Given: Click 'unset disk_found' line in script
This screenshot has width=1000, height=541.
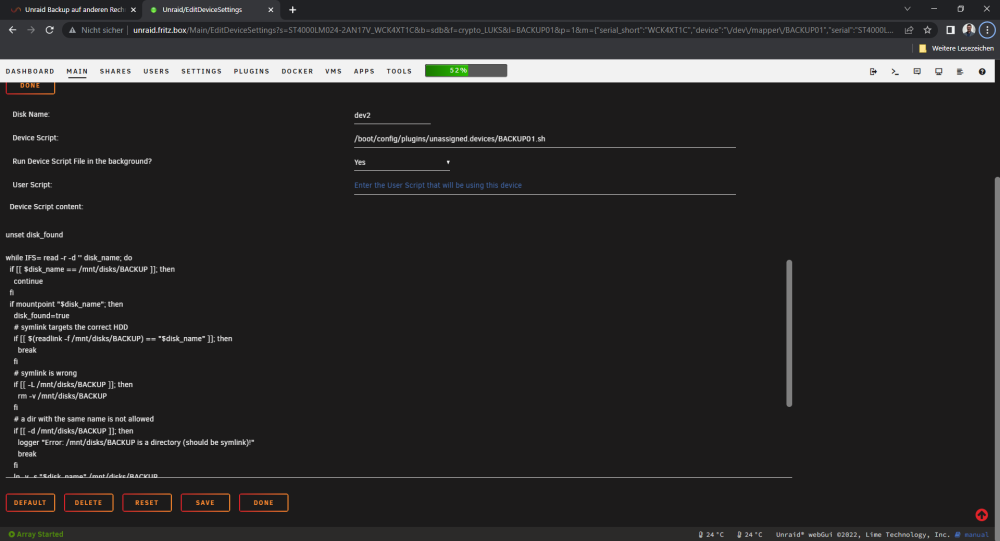Looking at the screenshot, I should click(x=34, y=235).
